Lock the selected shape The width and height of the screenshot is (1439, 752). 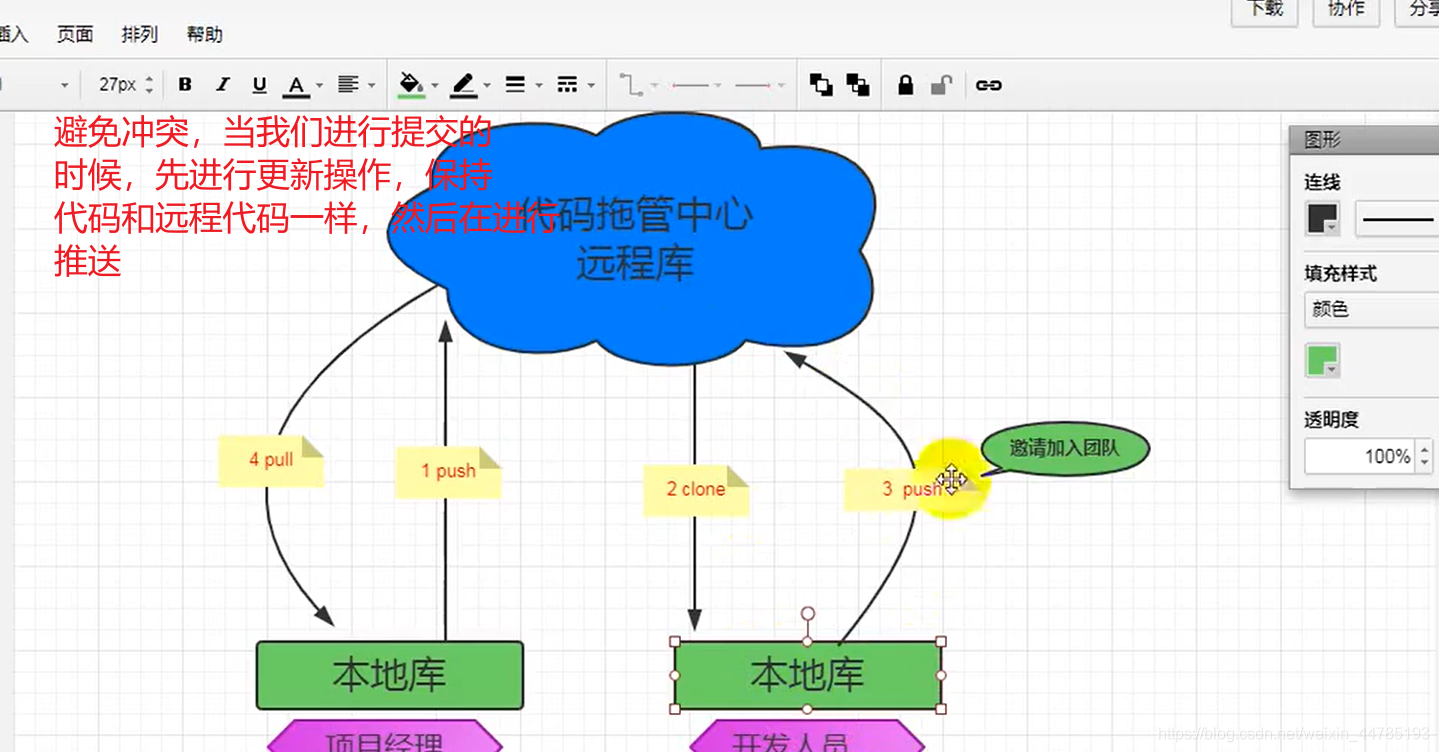pos(906,85)
